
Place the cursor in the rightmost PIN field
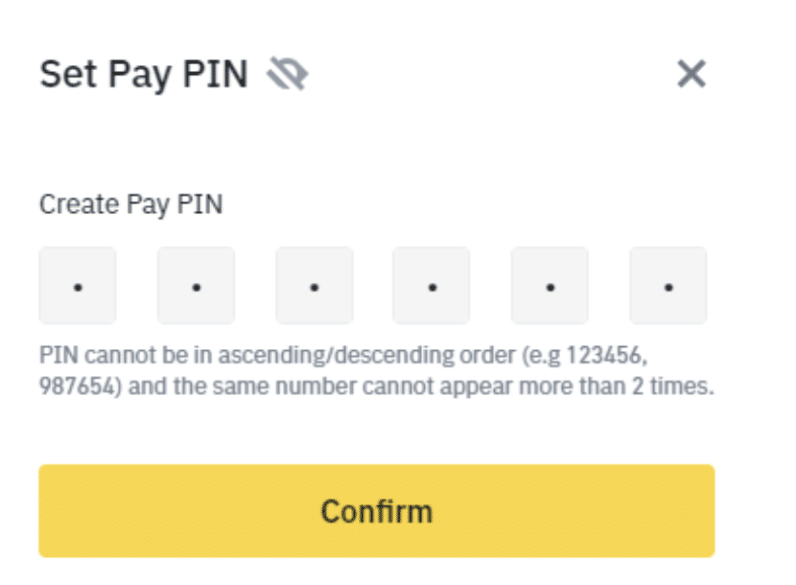tap(668, 286)
